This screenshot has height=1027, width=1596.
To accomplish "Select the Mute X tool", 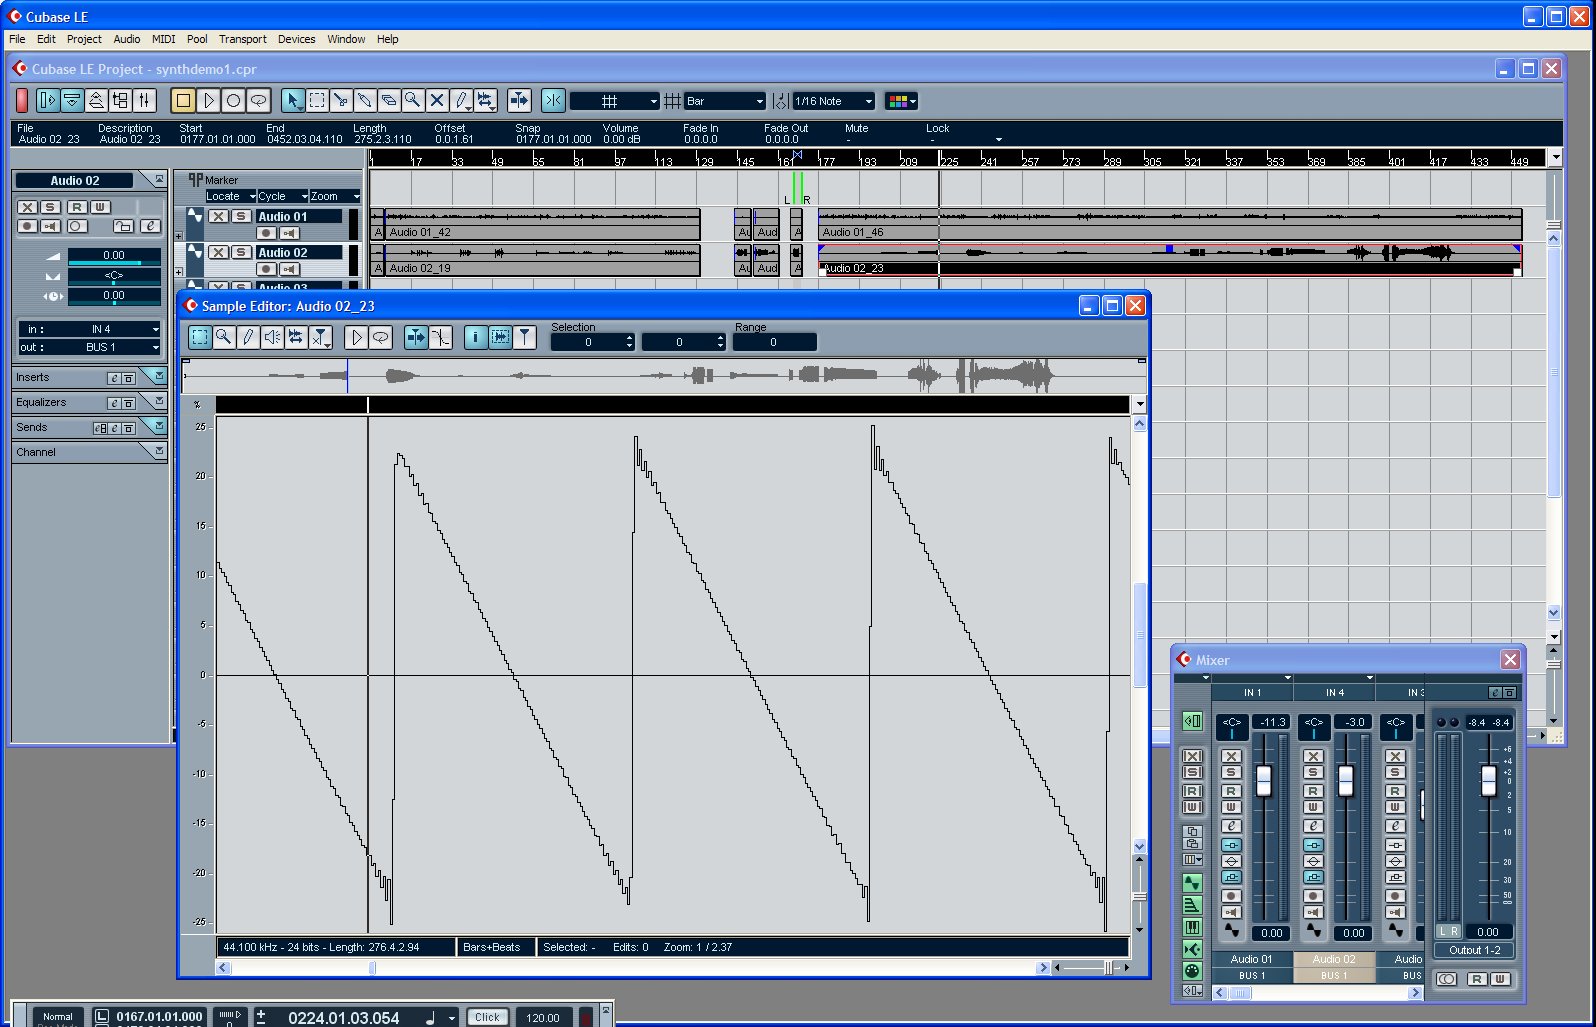I will [x=437, y=101].
